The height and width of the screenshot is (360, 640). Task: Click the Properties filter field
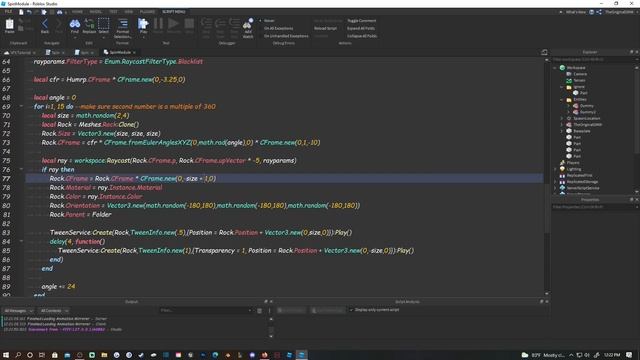[594, 207]
